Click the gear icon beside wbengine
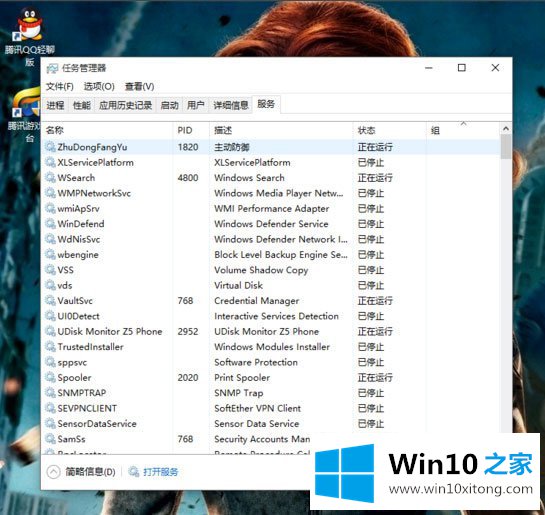 click(x=51, y=254)
